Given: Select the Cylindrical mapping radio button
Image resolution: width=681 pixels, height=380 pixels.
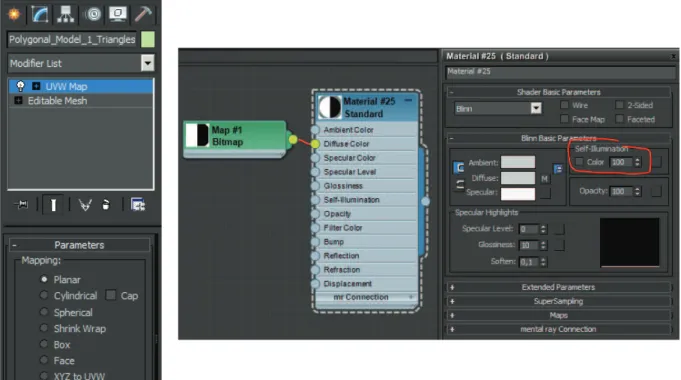Looking at the screenshot, I should coord(43,295).
